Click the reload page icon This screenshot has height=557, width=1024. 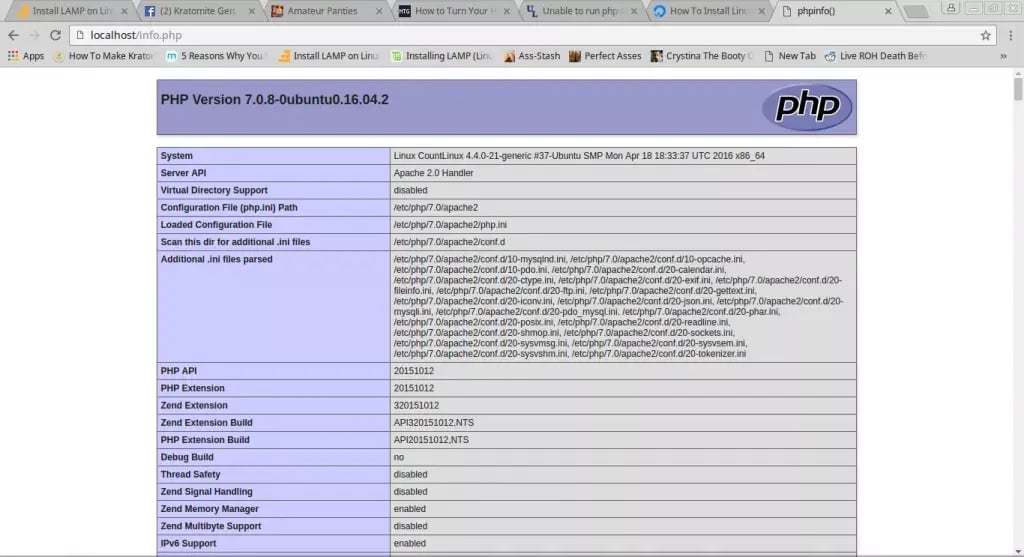(57, 35)
